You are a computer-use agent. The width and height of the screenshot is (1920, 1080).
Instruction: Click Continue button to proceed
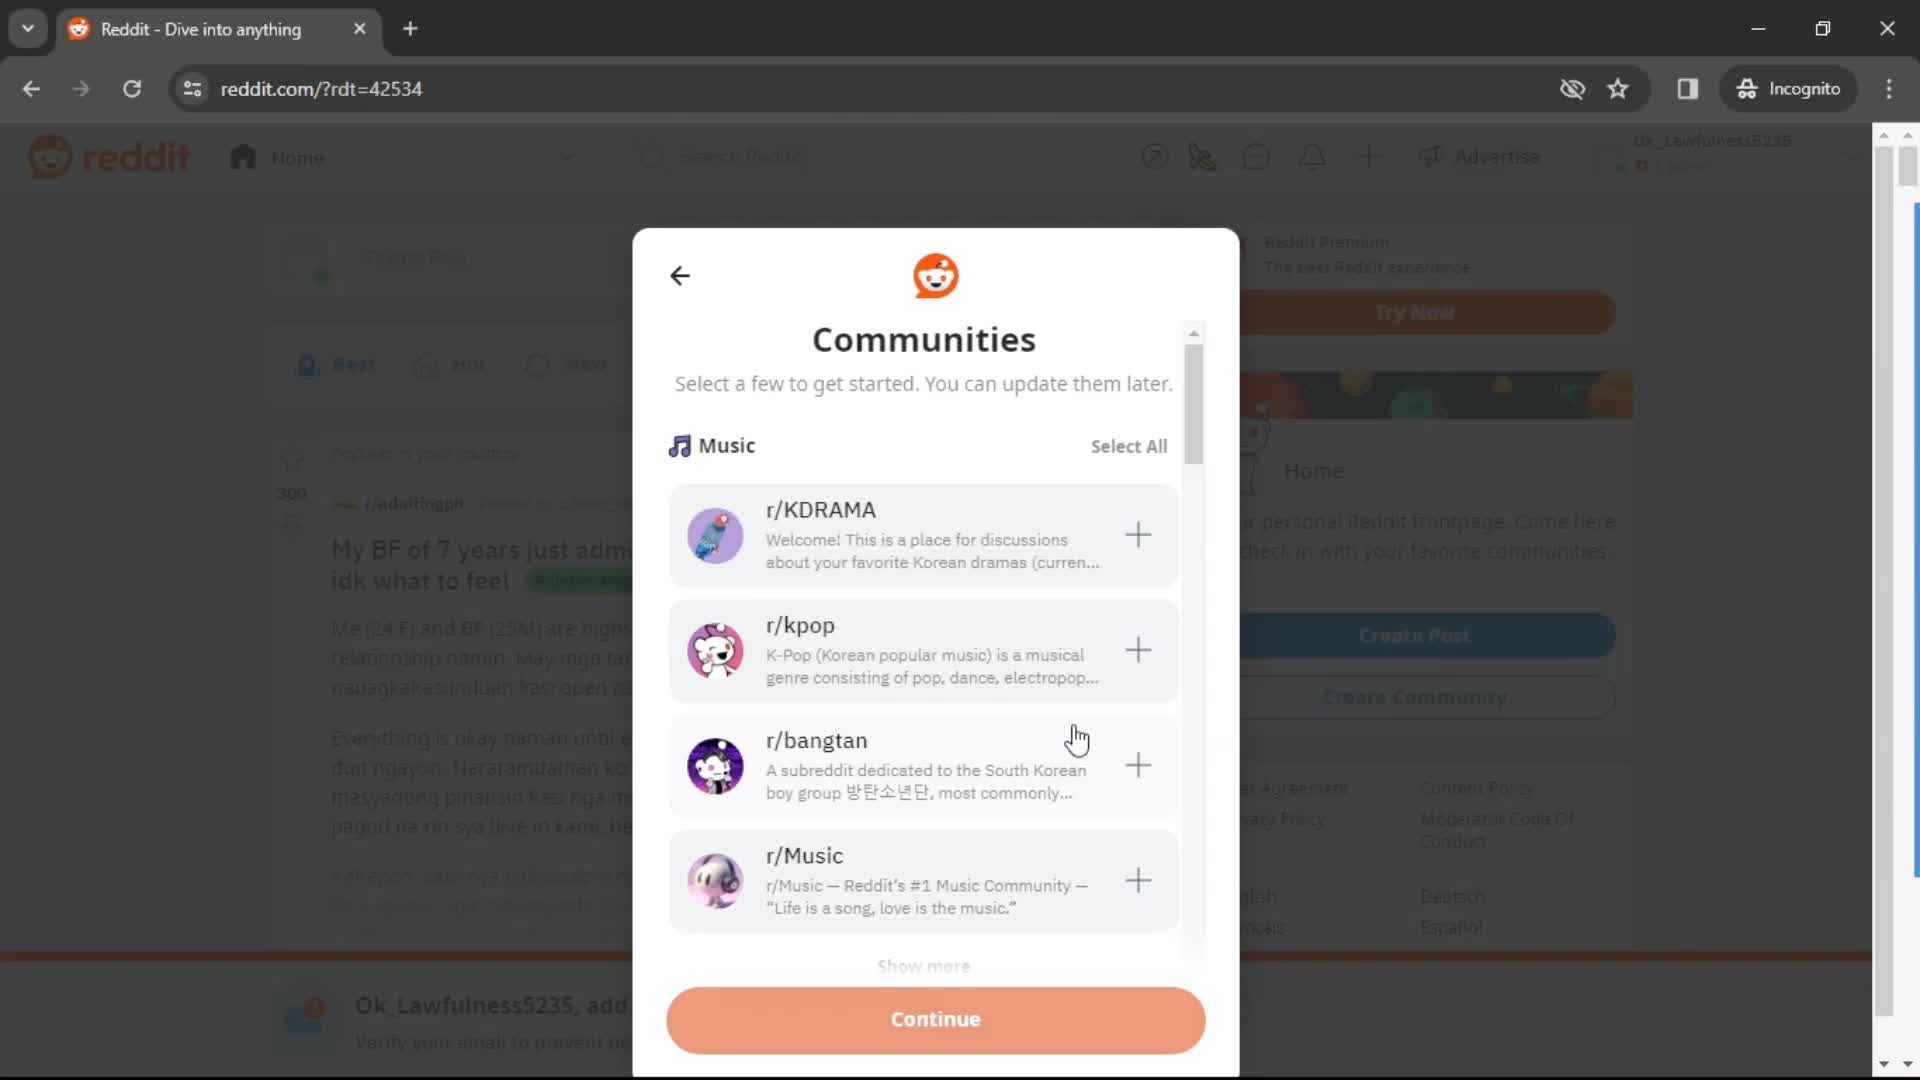click(934, 1018)
